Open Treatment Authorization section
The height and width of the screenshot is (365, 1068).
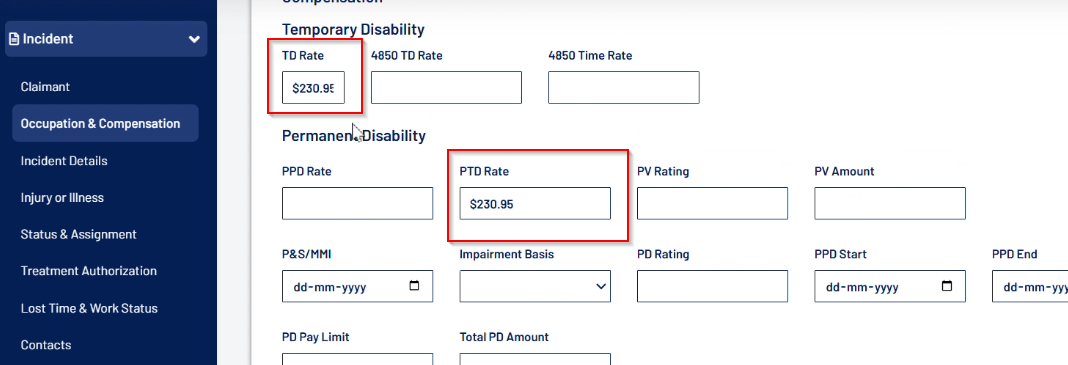89,271
